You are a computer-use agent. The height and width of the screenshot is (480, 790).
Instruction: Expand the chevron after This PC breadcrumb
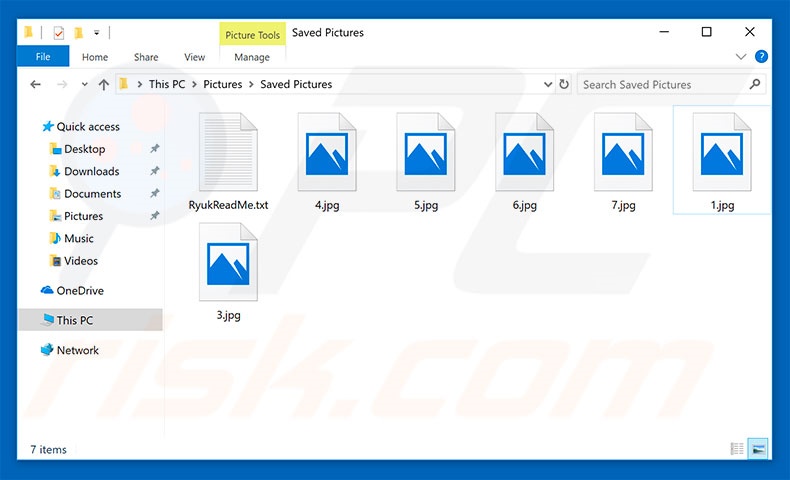(x=194, y=84)
